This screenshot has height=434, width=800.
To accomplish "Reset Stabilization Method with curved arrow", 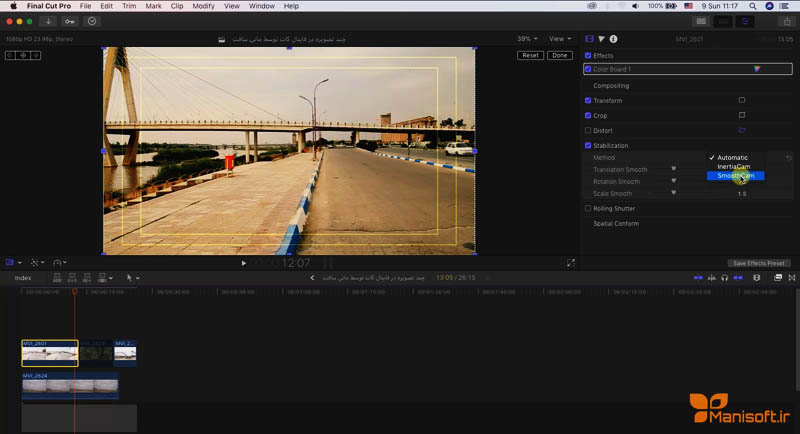I will [789, 158].
